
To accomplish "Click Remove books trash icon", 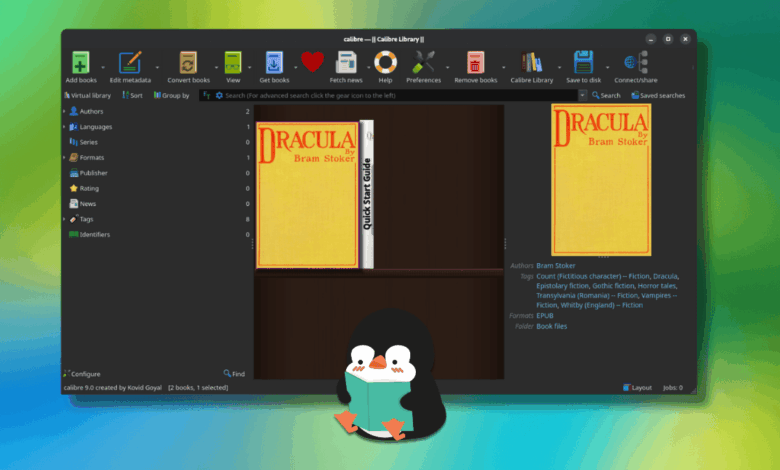I will (x=476, y=63).
